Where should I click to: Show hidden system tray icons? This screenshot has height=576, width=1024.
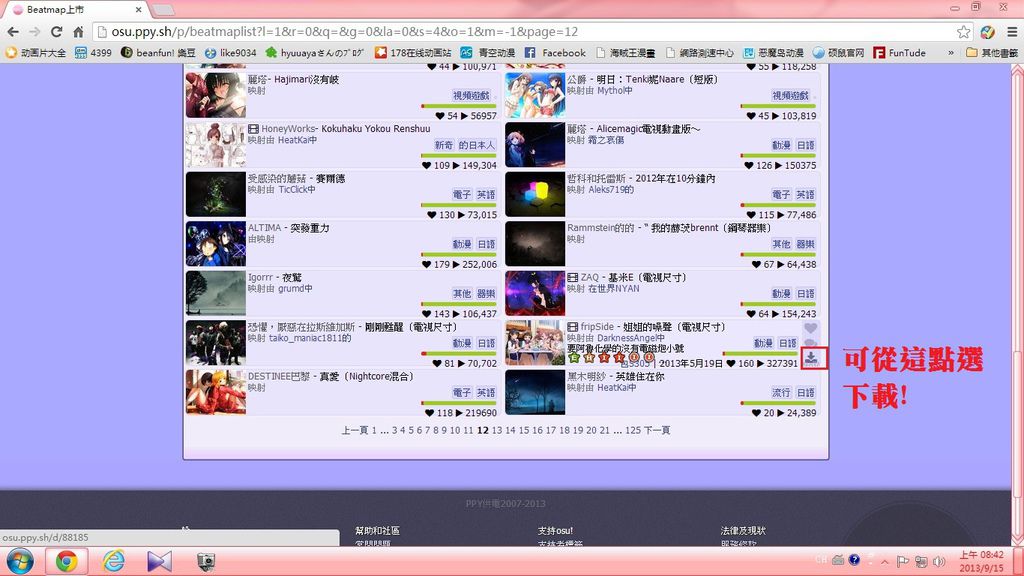(x=884, y=562)
